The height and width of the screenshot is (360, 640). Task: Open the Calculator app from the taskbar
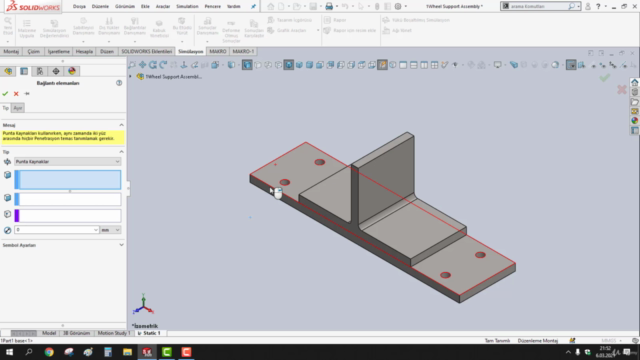[x=108, y=352]
